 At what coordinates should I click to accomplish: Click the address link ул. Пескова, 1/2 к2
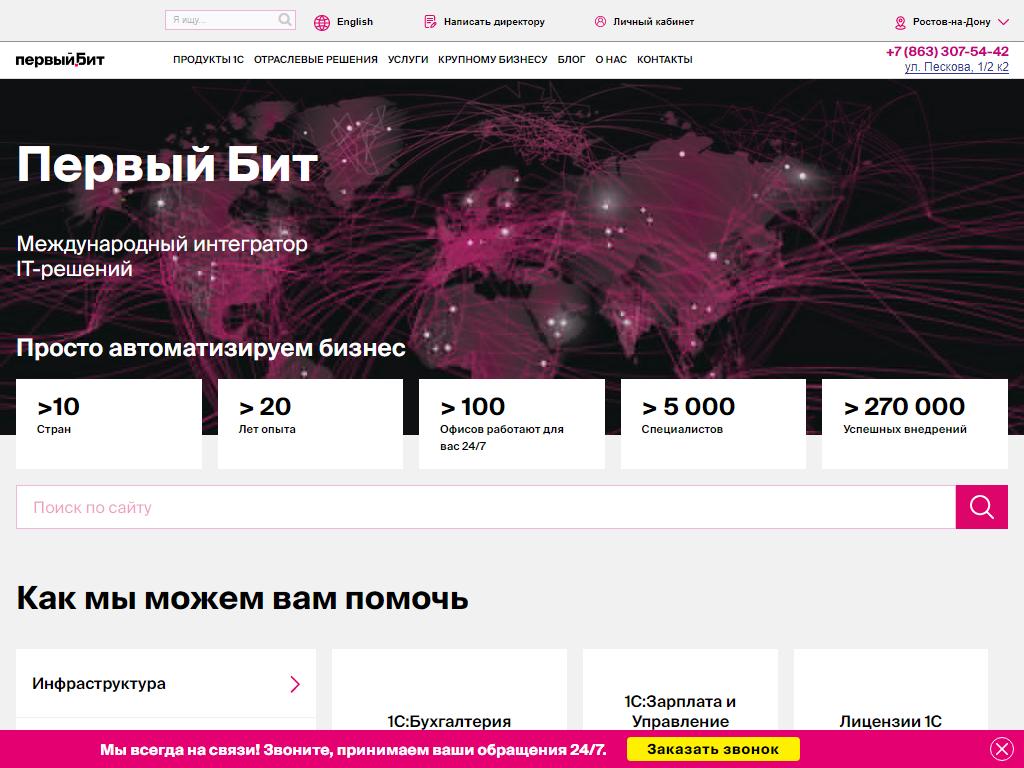(x=956, y=67)
